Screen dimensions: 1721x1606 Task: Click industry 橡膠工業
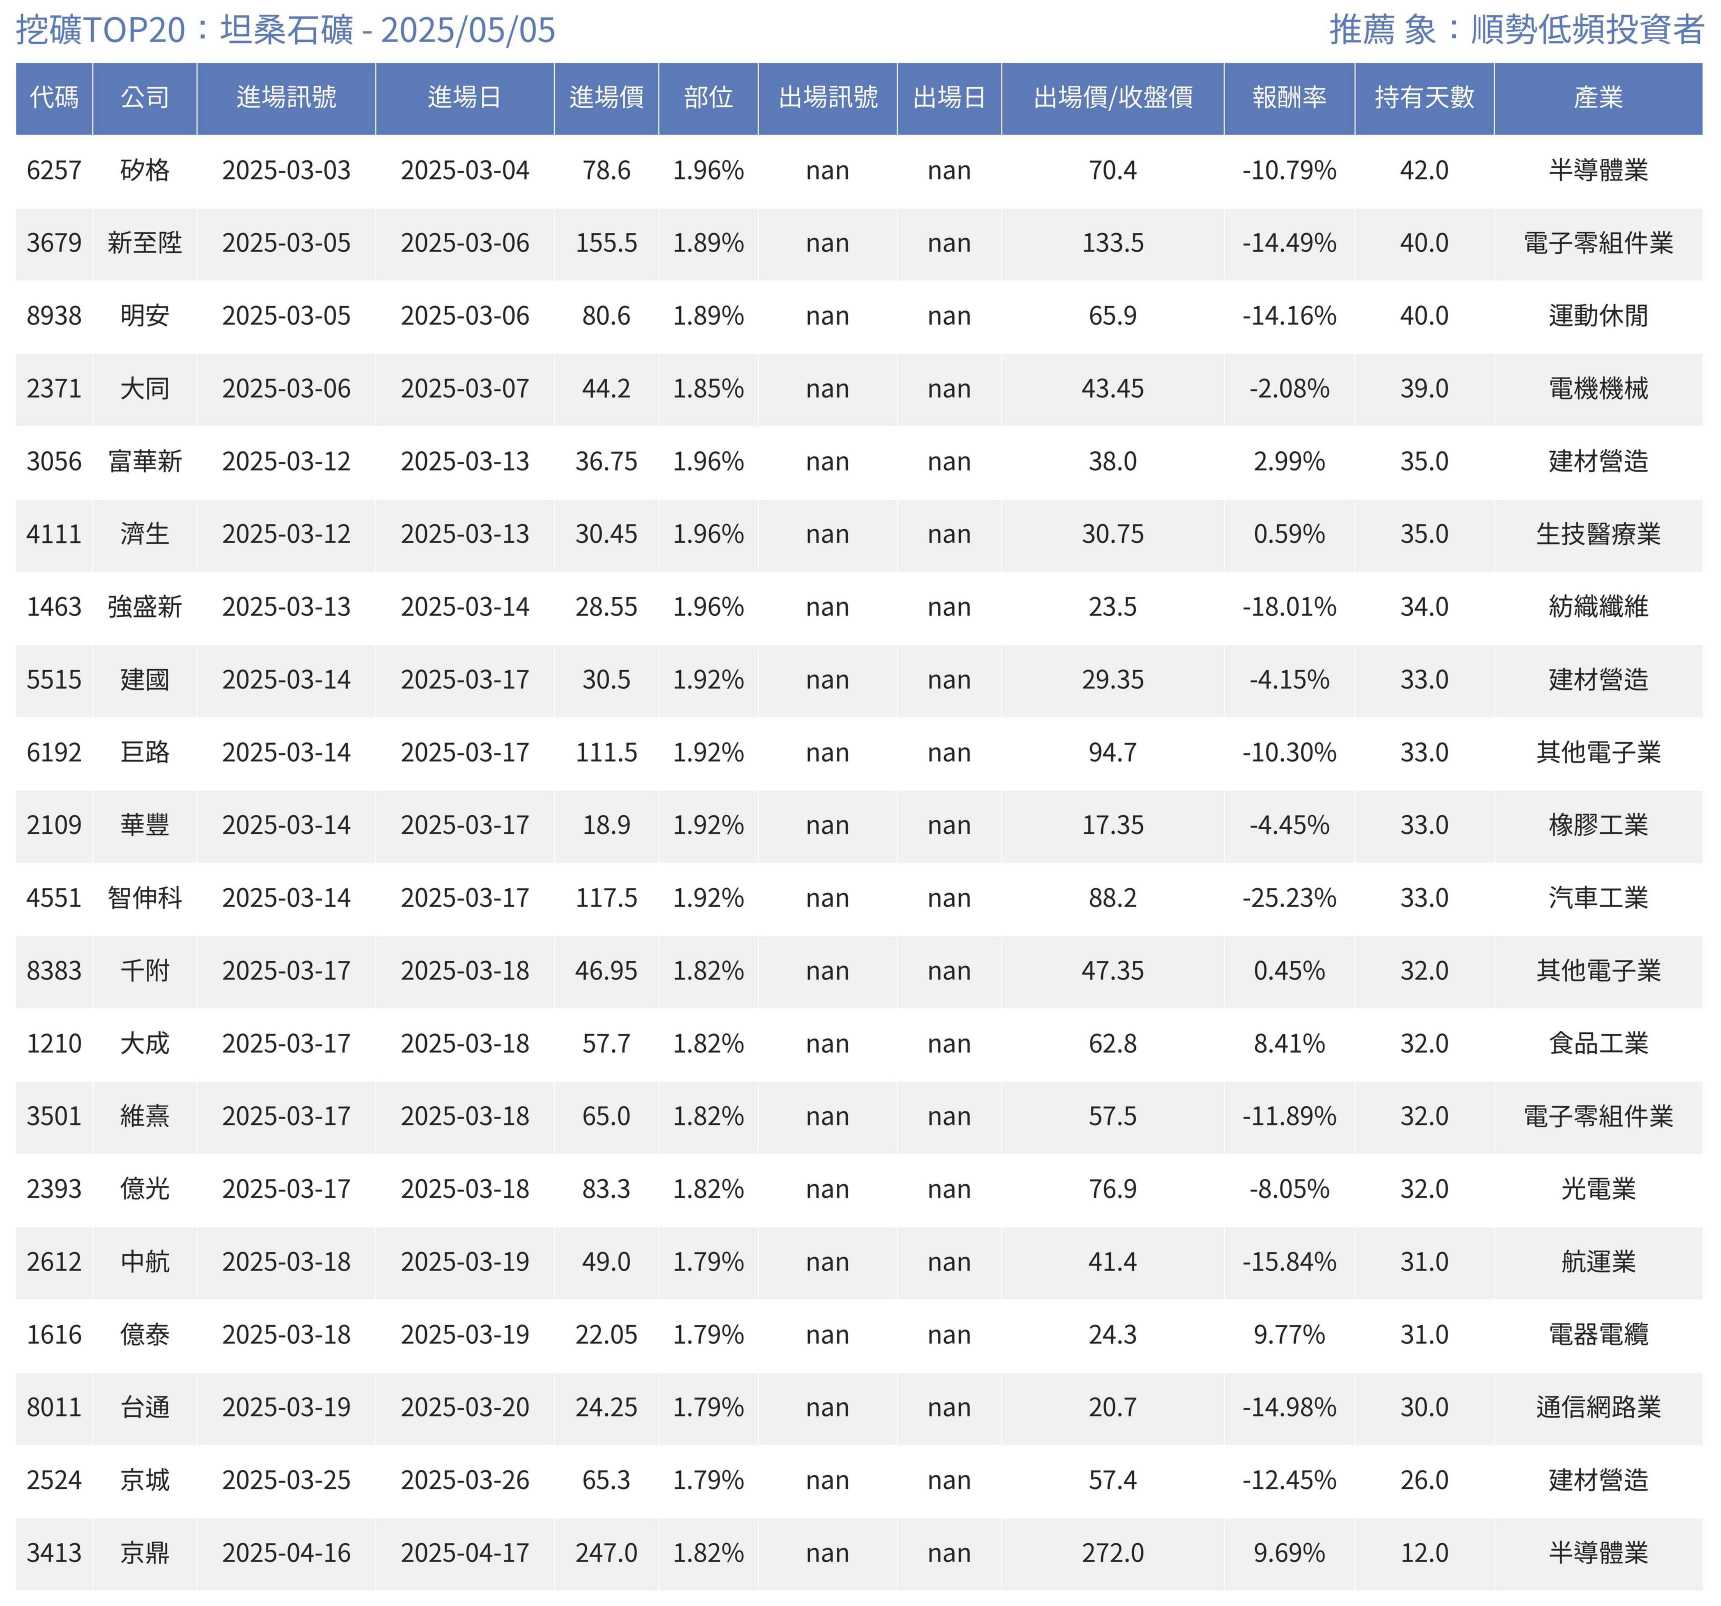click(1599, 826)
